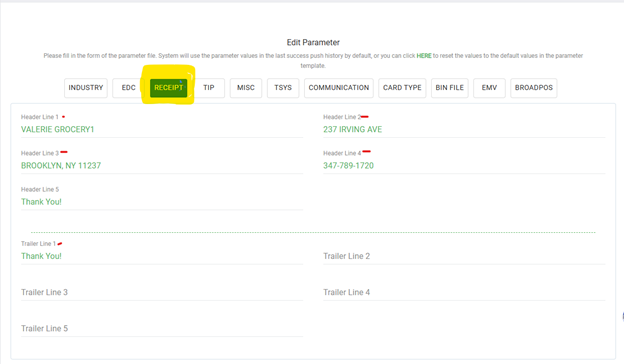Focus the empty Trailer Line 2 field
This screenshot has height=364, width=624.
point(464,256)
